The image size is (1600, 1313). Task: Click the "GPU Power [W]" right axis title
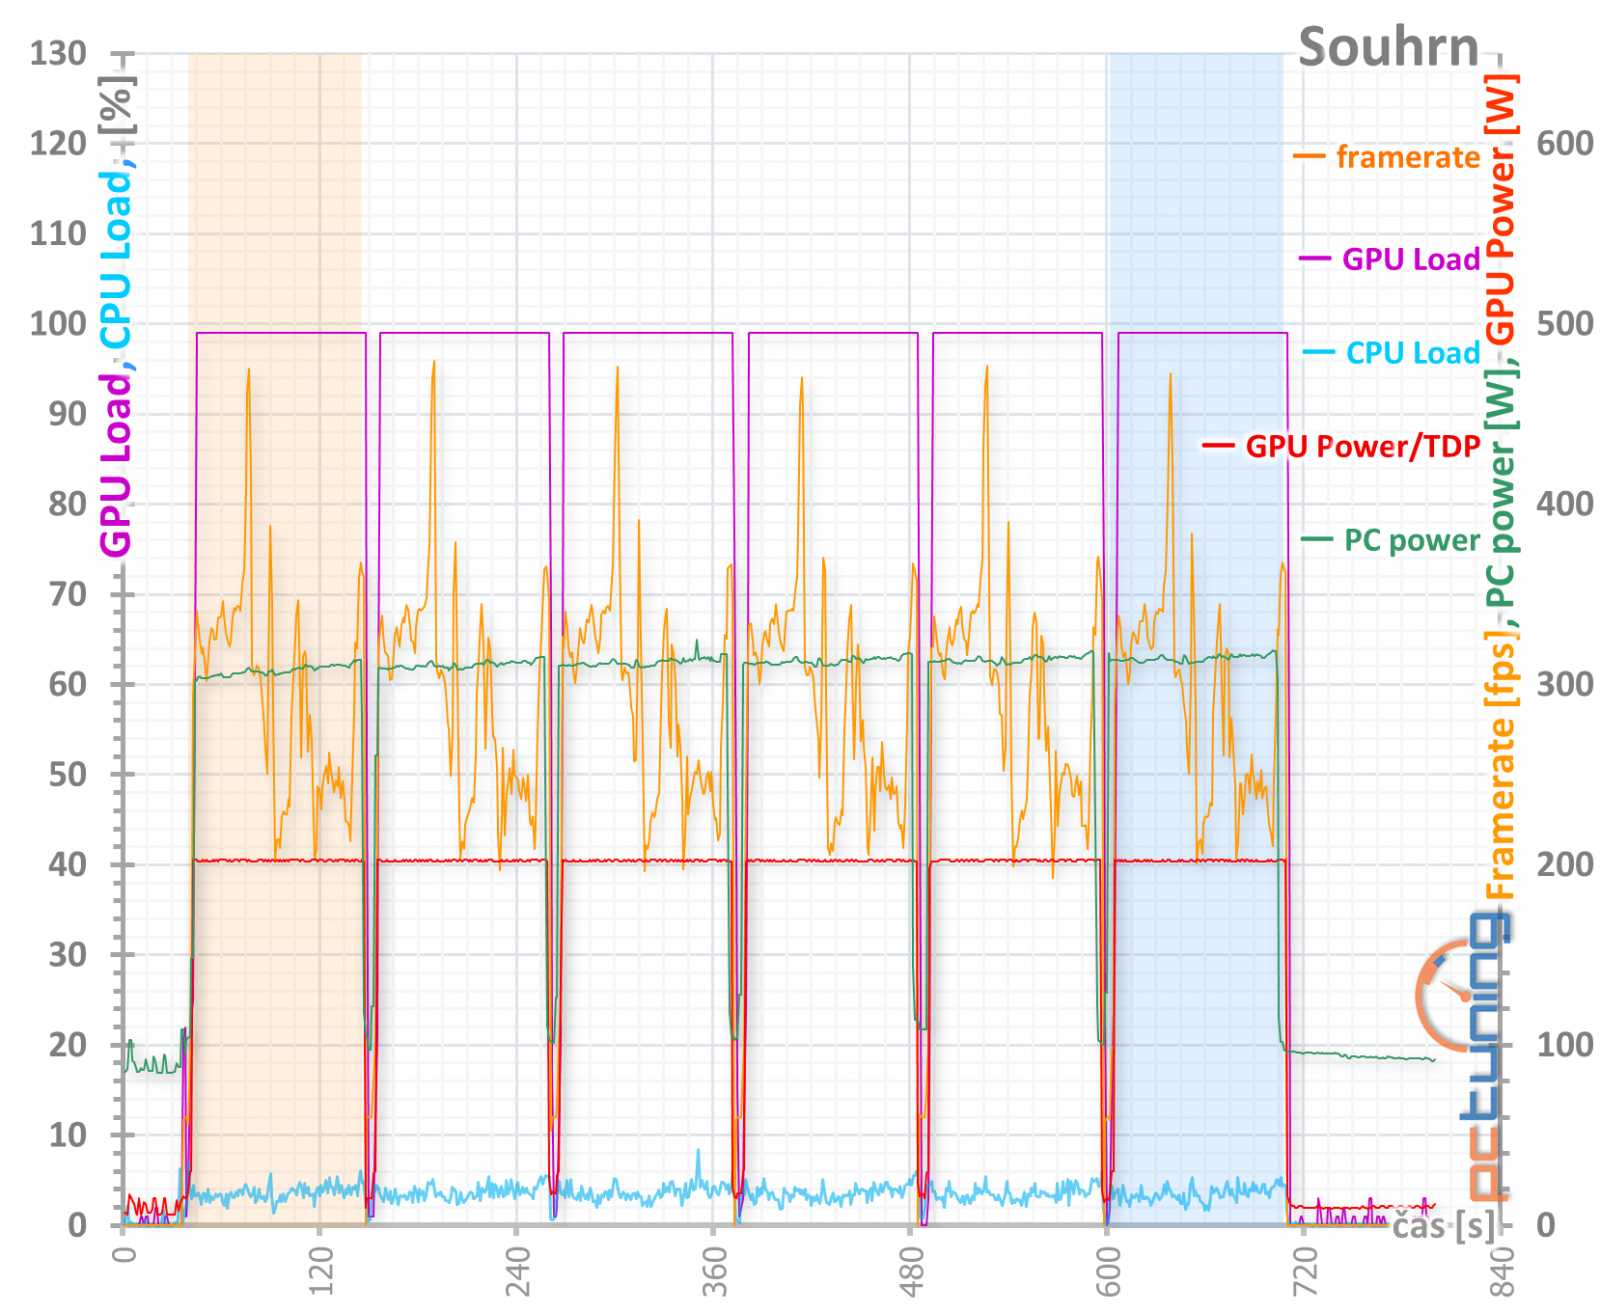pos(1500,209)
